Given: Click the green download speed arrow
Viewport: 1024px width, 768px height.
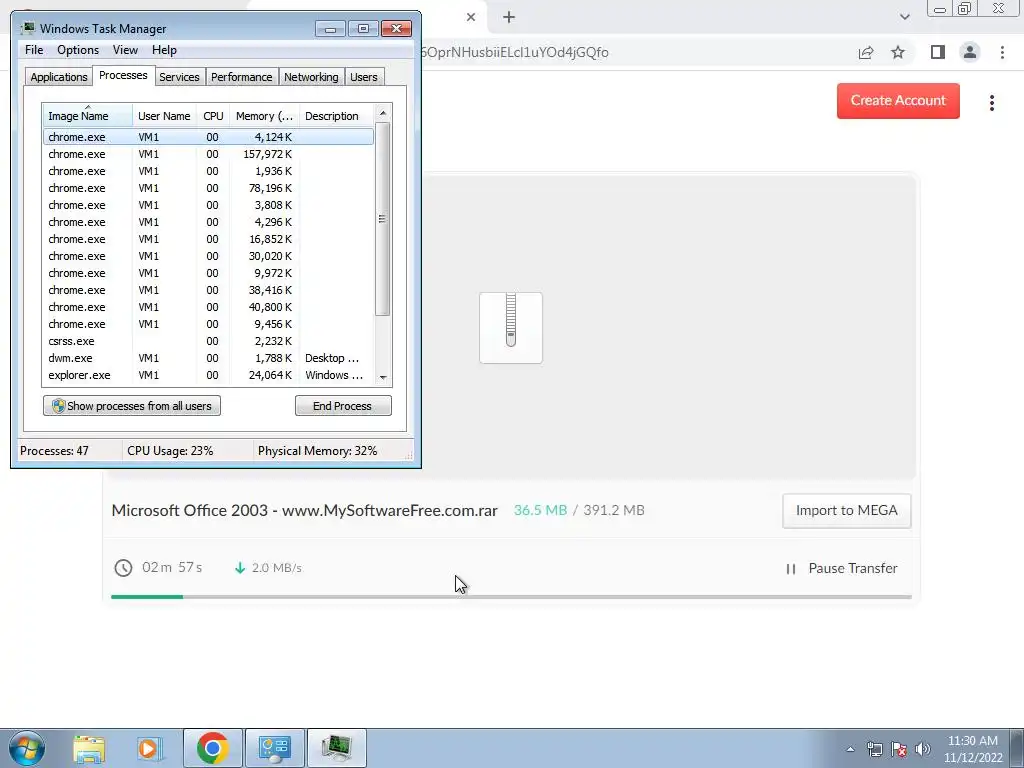Looking at the screenshot, I should (240, 568).
